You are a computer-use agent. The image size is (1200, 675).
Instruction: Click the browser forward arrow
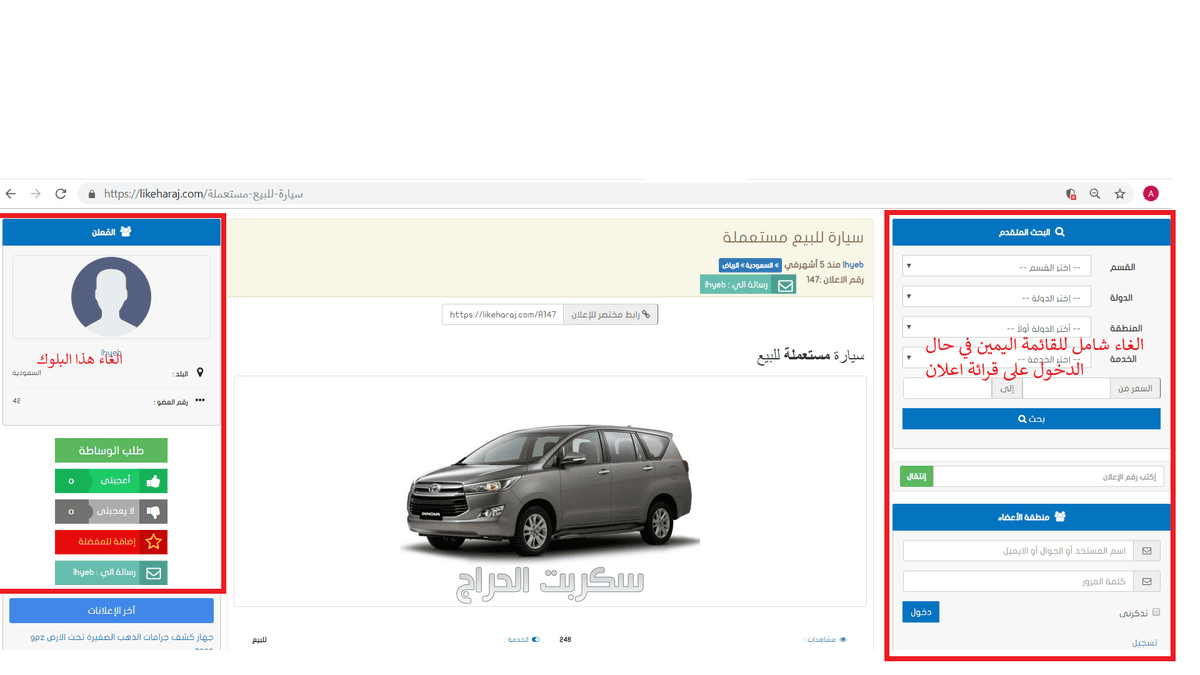pyautogui.click(x=35, y=194)
